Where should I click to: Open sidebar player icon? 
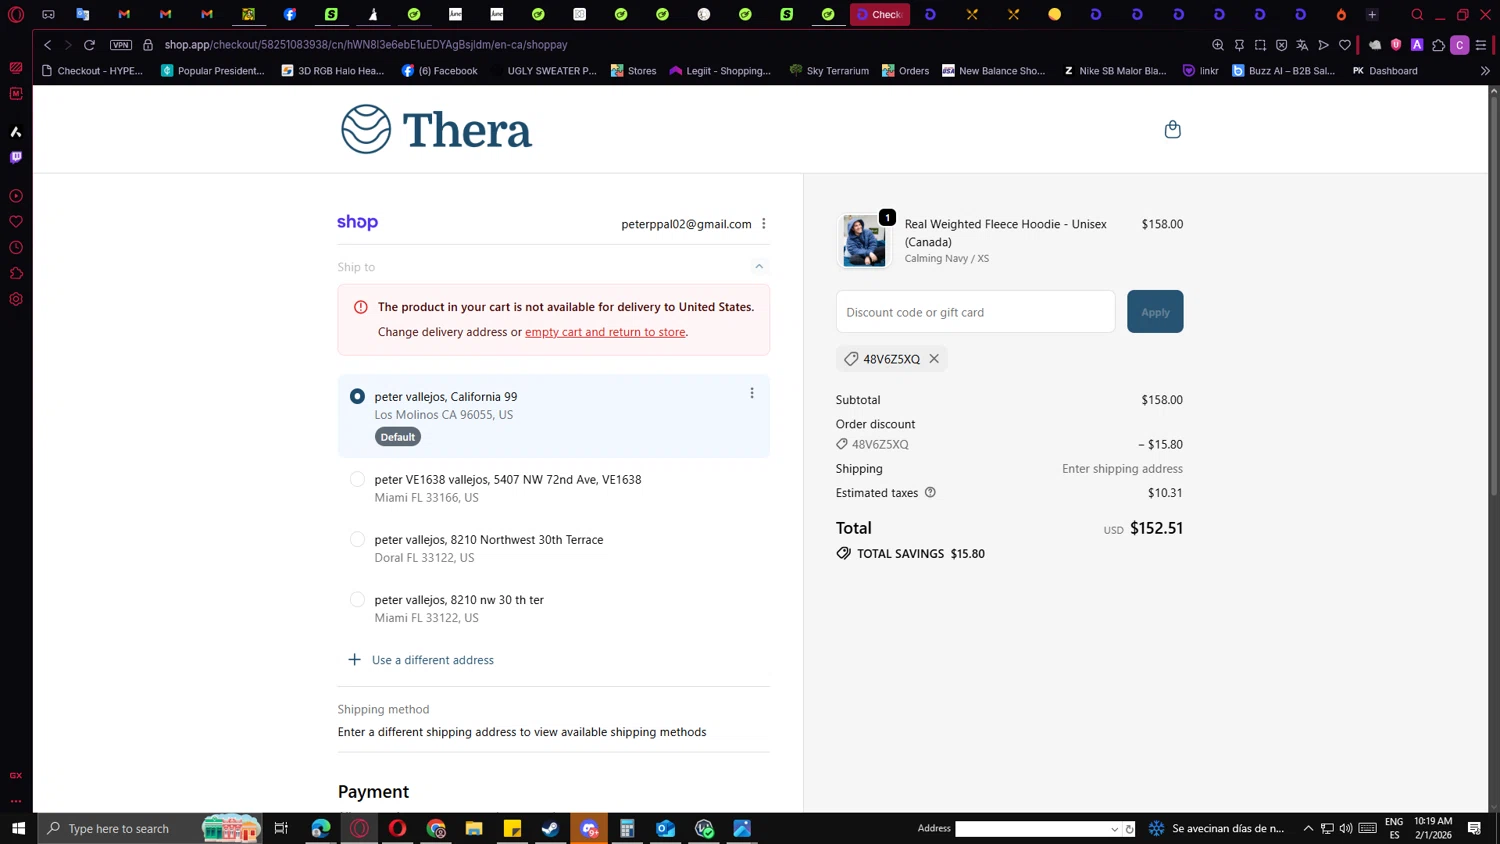16,196
